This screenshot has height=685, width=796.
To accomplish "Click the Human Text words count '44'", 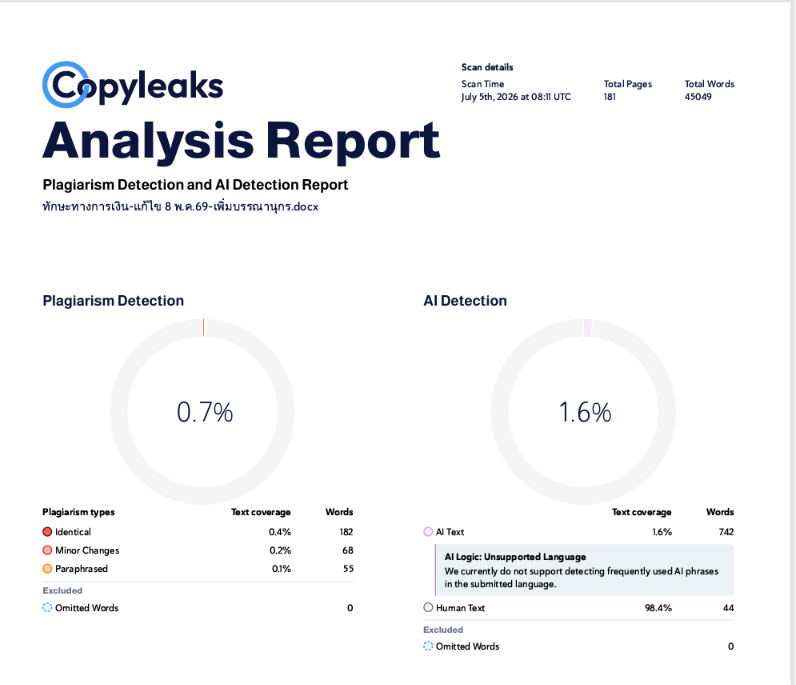I will click(x=728, y=607).
